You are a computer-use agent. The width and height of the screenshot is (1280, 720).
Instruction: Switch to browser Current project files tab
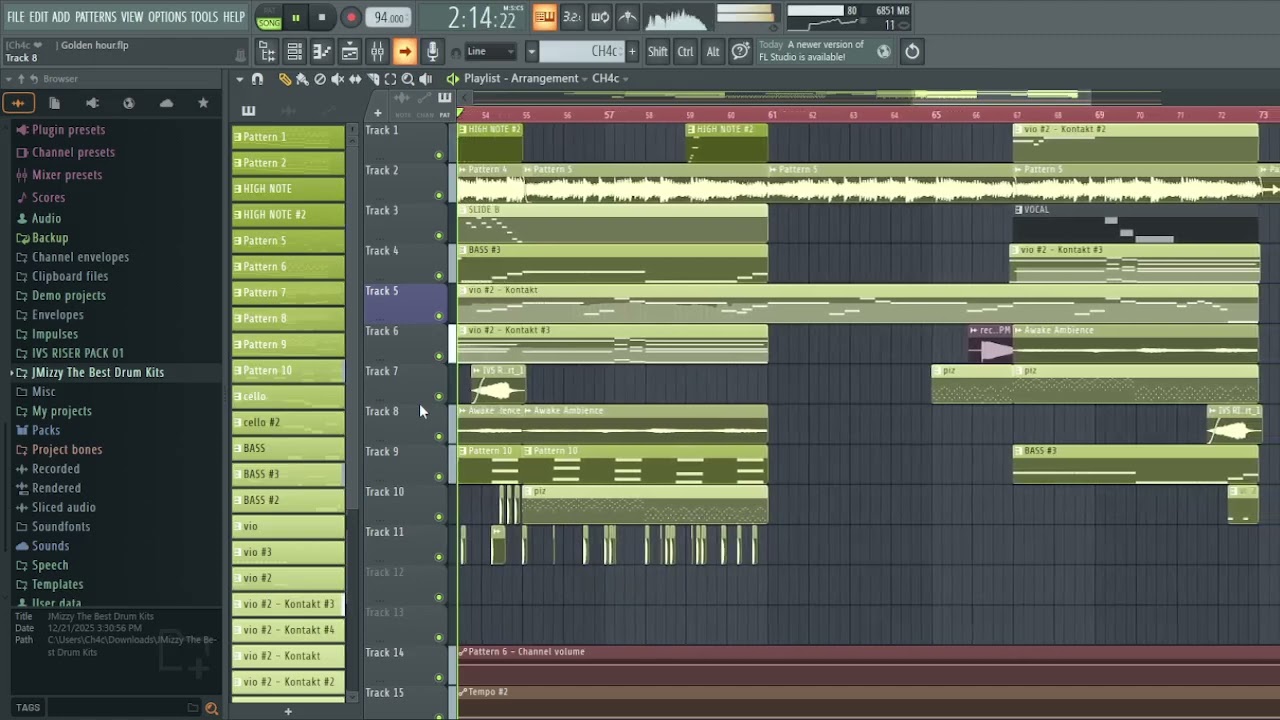pyautogui.click(x=55, y=103)
